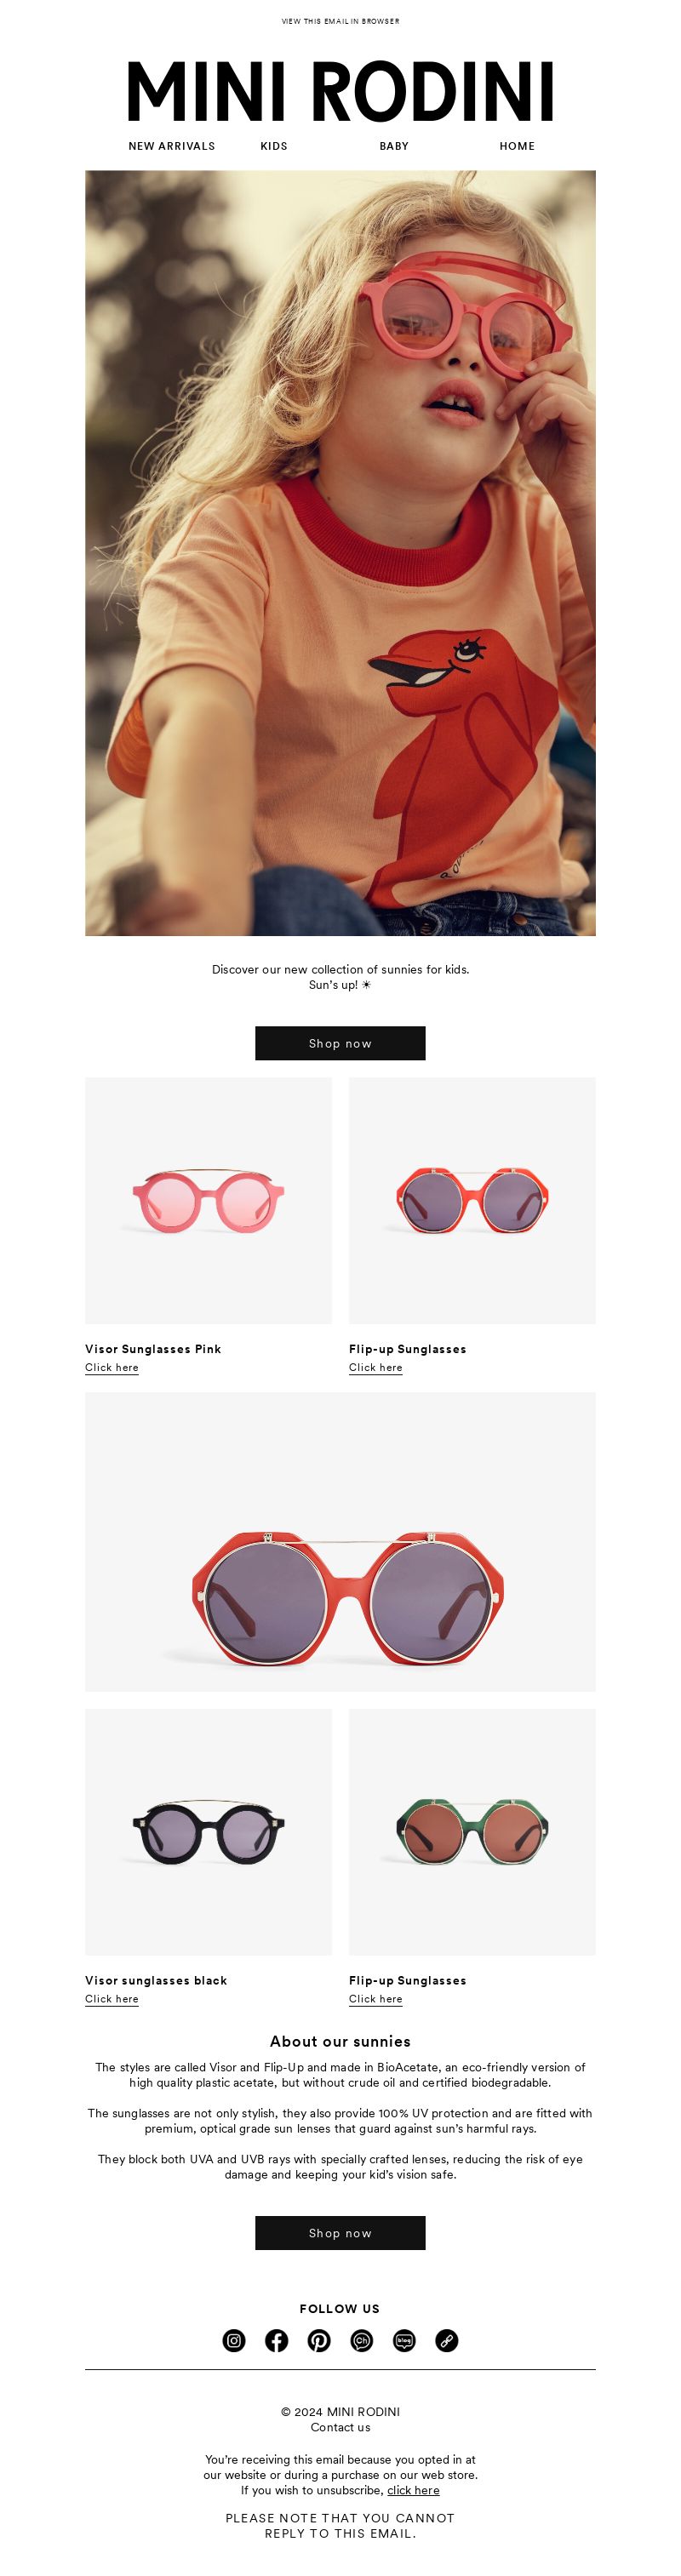The height and width of the screenshot is (2576, 681).
Task: Click the View This Email in Browser link
Action: [340, 21]
